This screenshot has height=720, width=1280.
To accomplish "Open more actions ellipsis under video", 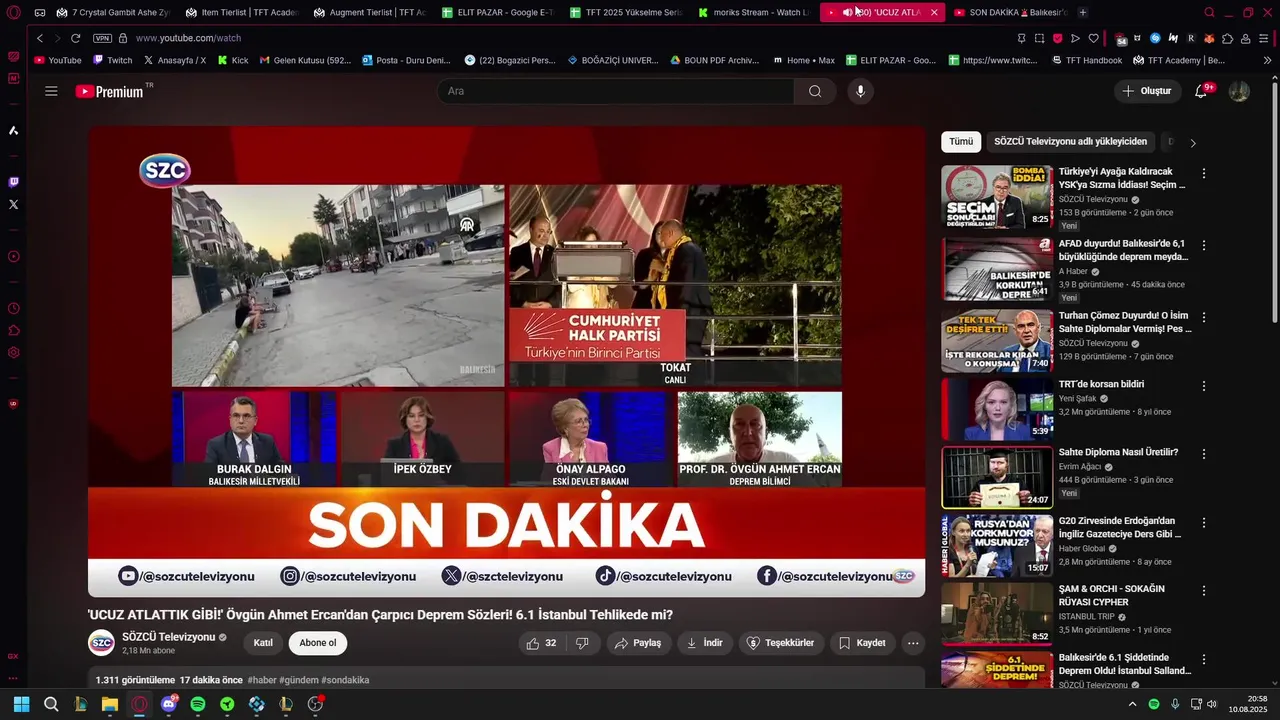I will (x=913, y=643).
